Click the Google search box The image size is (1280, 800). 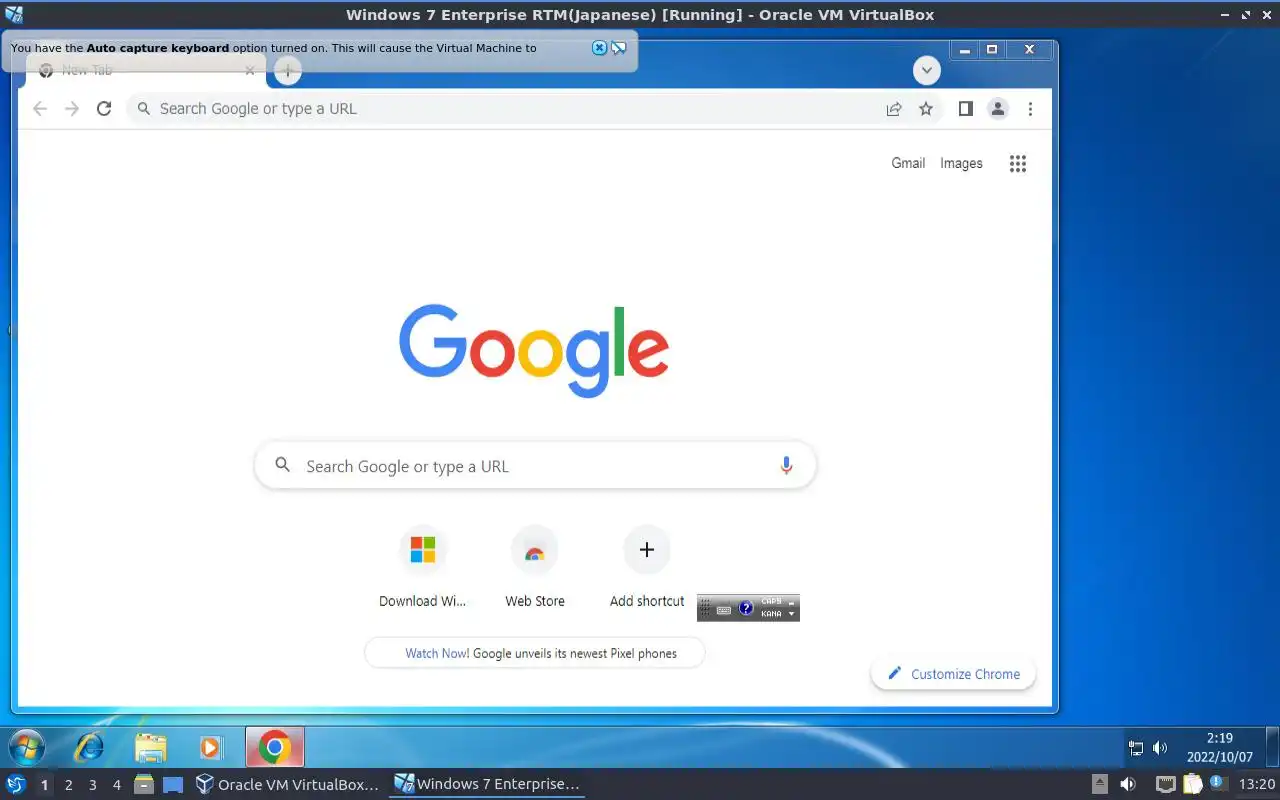click(x=535, y=466)
